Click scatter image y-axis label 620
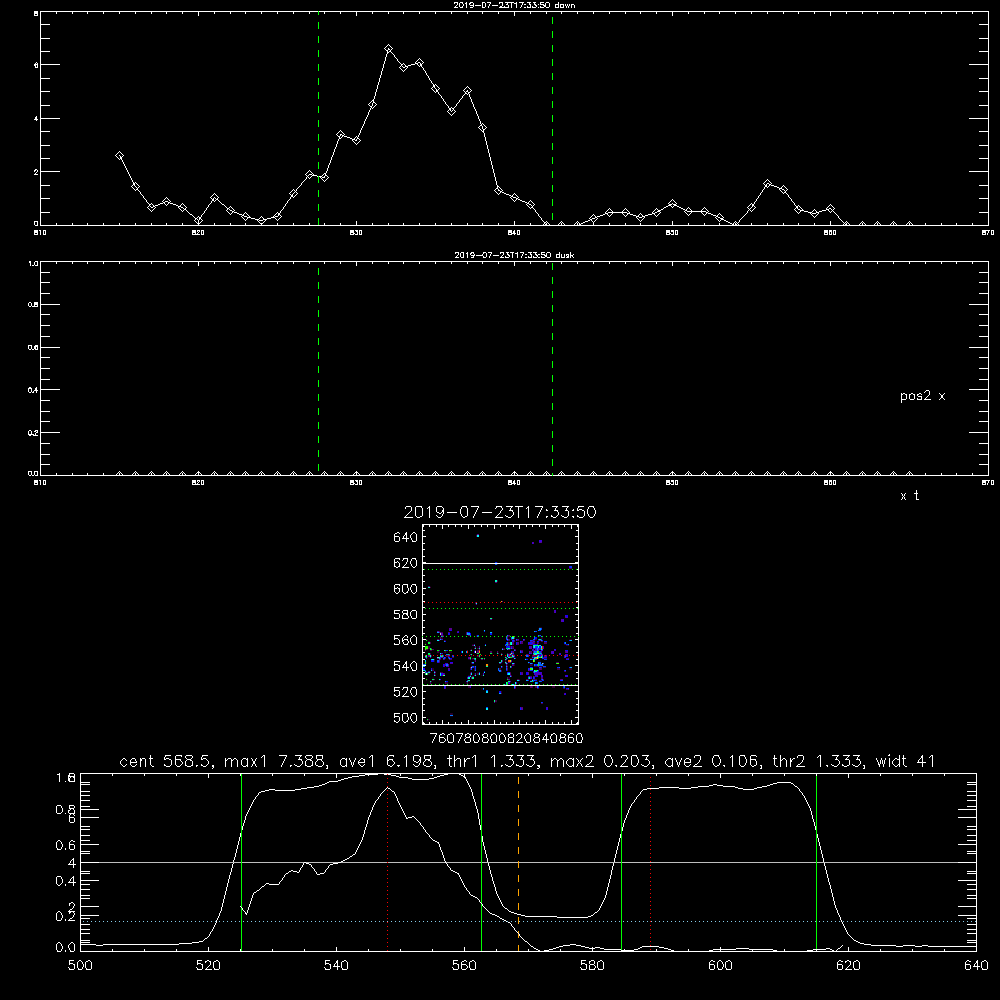The image size is (1000, 1000). click(406, 563)
